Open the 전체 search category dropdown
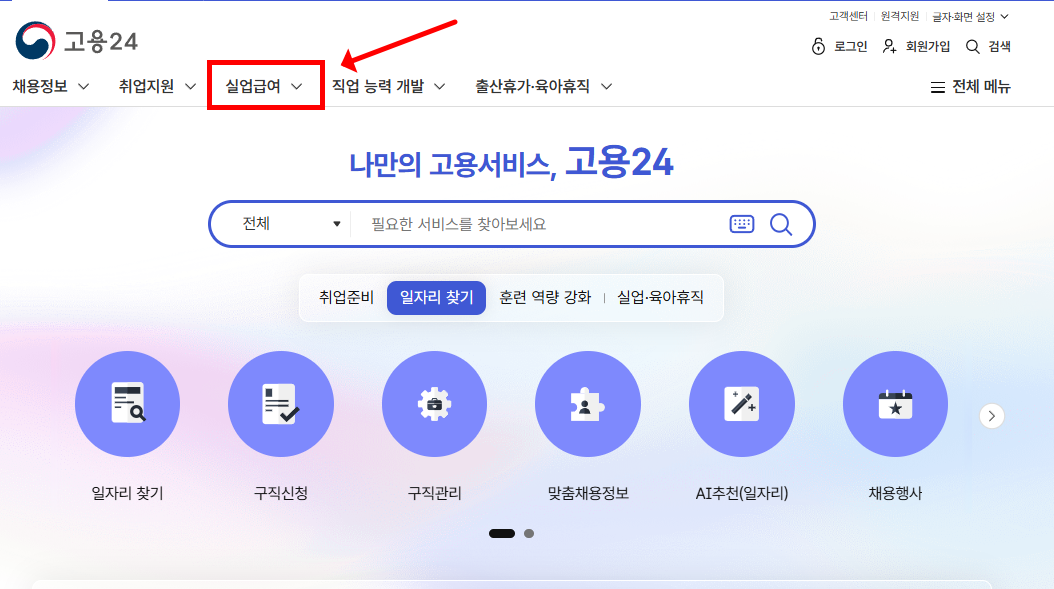This screenshot has width=1054, height=589. click(291, 224)
